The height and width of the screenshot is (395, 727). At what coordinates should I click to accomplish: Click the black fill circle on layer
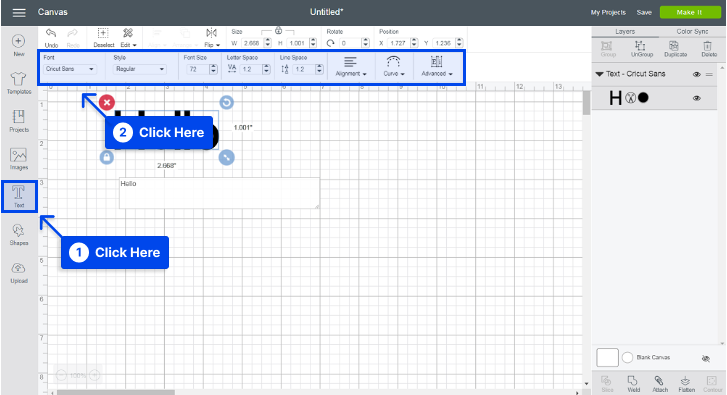point(643,98)
